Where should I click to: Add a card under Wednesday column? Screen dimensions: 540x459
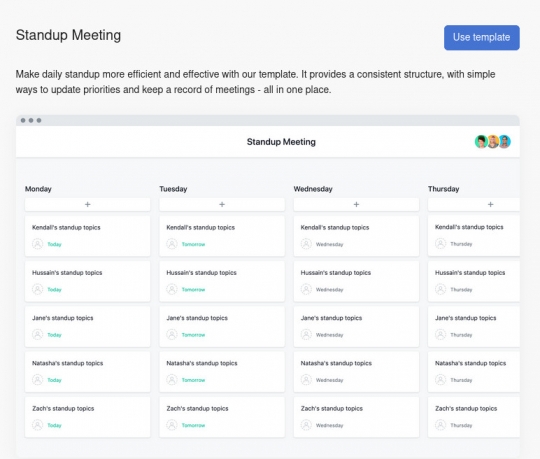pos(356,205)
